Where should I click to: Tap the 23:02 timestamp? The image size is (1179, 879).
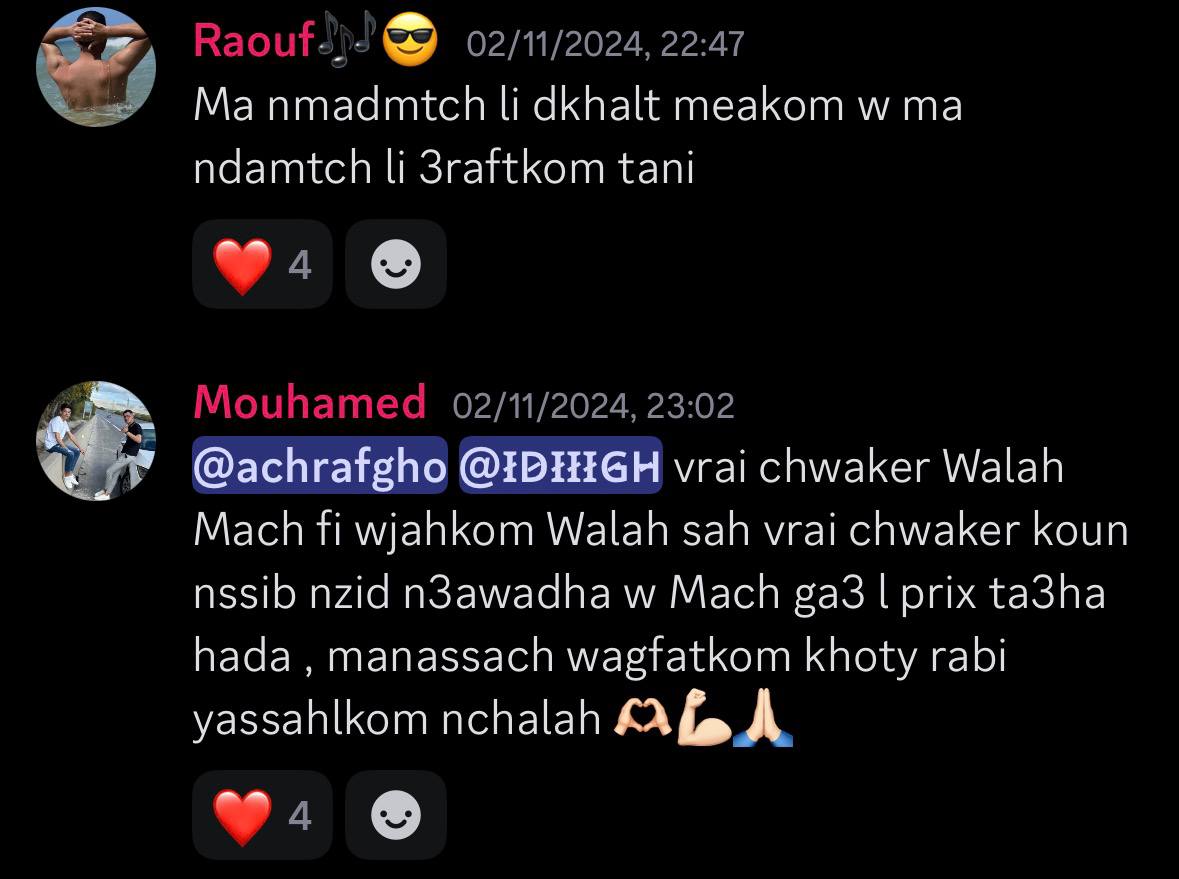pyautogui.click(x=593, y=407)
